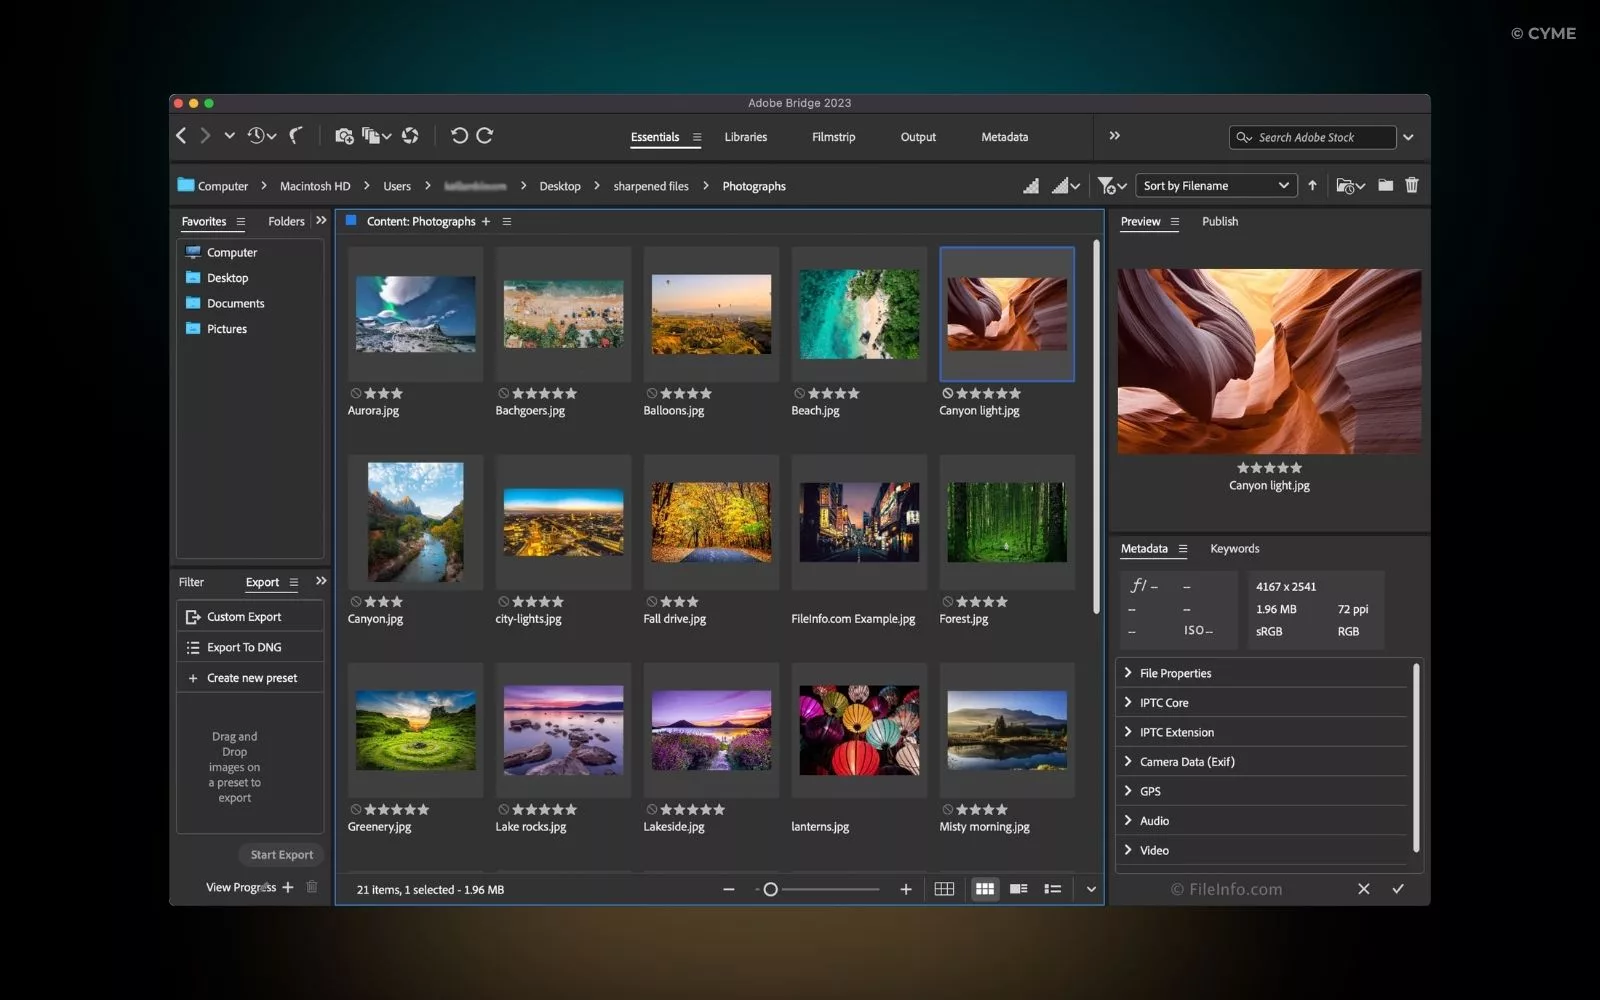The width and height of the screenshot is (1600, 1000).
Task: Adjust the thumbnail size slider
Action: 770,888
